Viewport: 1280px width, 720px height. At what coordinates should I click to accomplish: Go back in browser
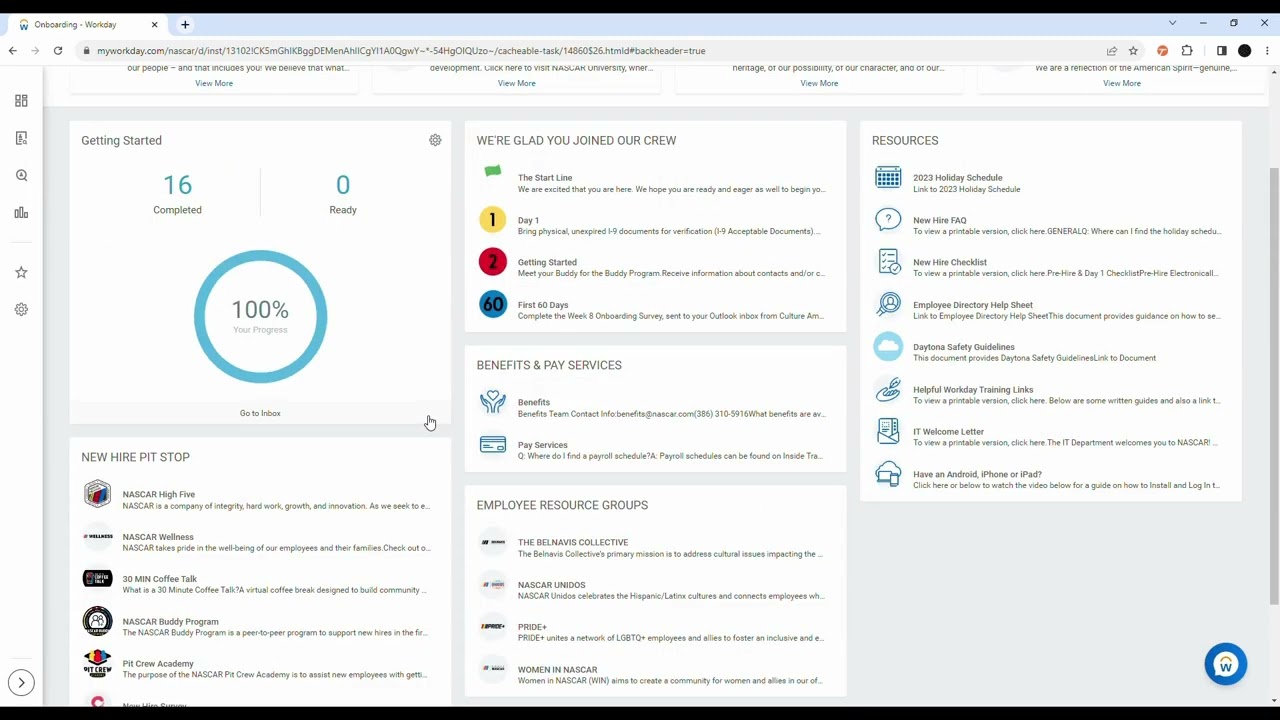[x=12, y=50]
